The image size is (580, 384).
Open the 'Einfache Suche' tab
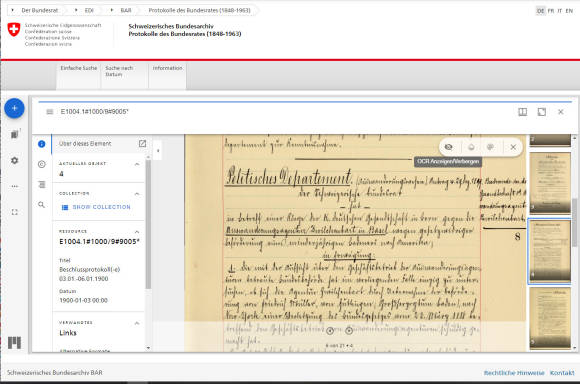point(78,75)
